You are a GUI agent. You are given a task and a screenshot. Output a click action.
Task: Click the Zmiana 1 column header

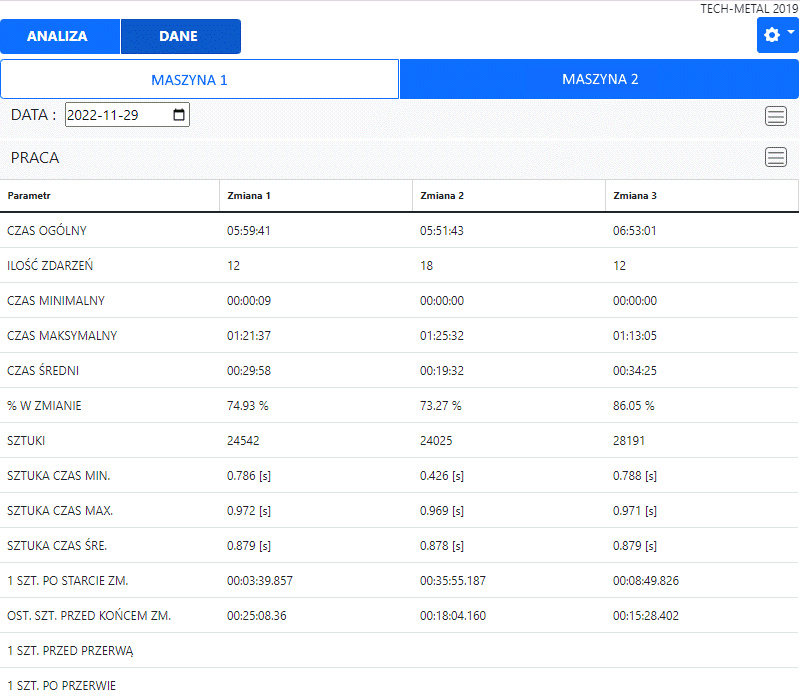pos(248,195)
